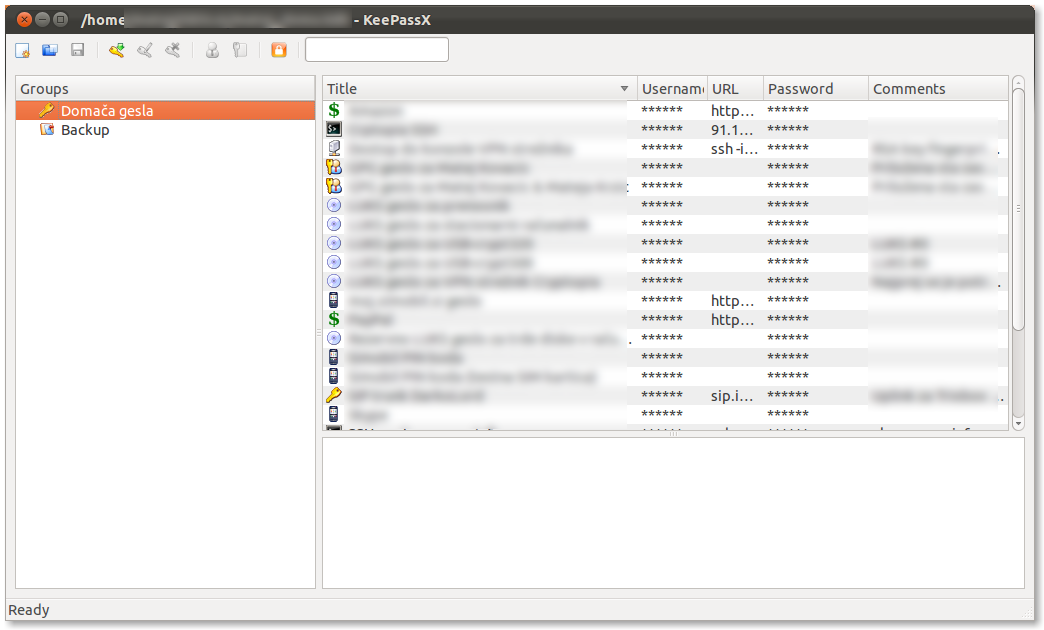Select the Domača gesla group
This screenshot has height=630, width=1044.
(x=165, y=111)
